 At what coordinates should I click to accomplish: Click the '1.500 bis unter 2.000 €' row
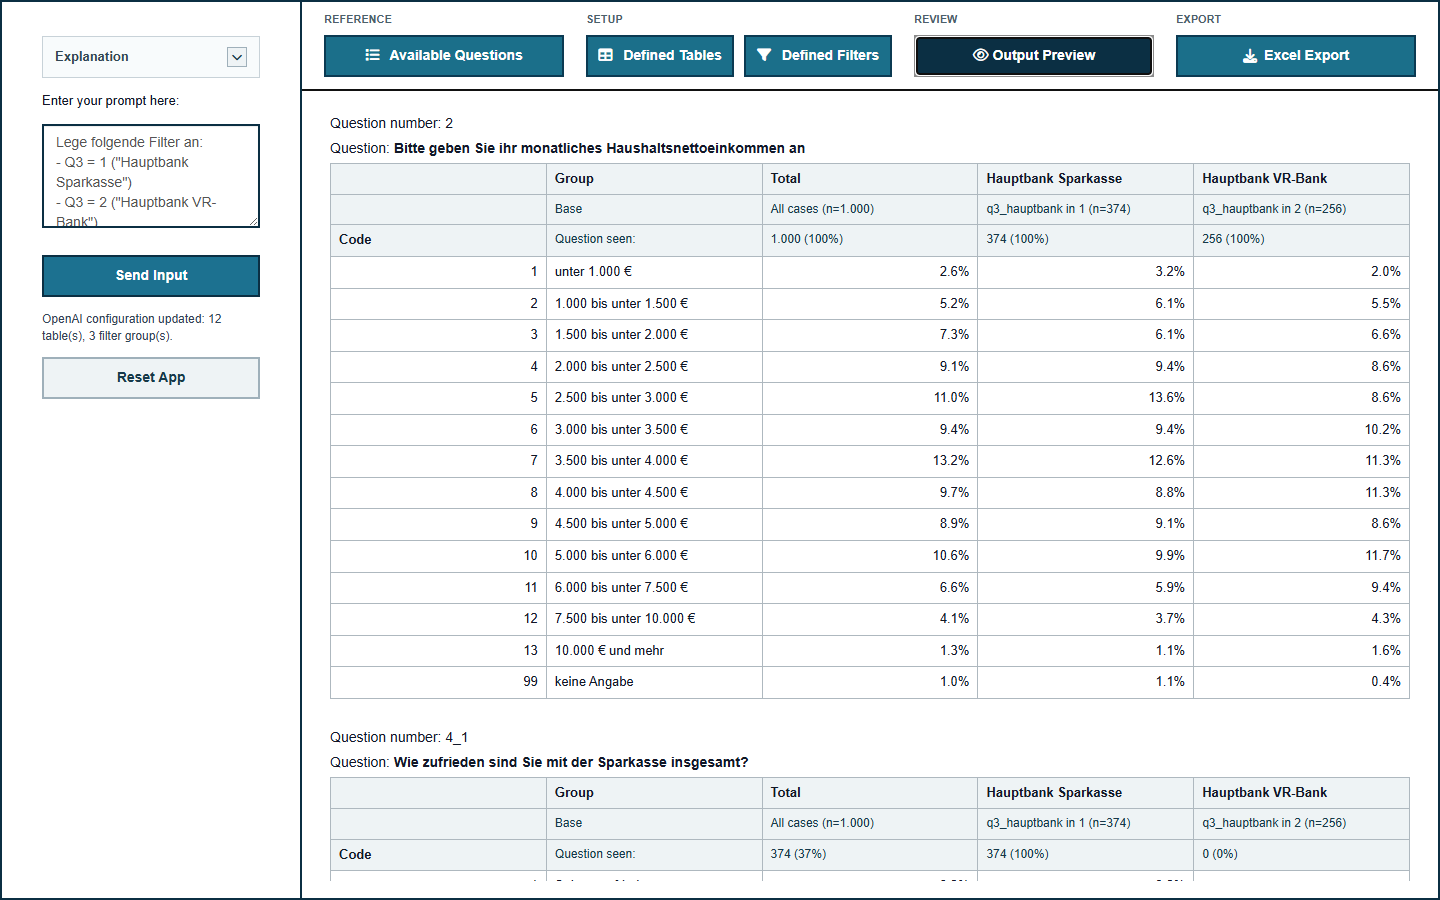point(869,335)
